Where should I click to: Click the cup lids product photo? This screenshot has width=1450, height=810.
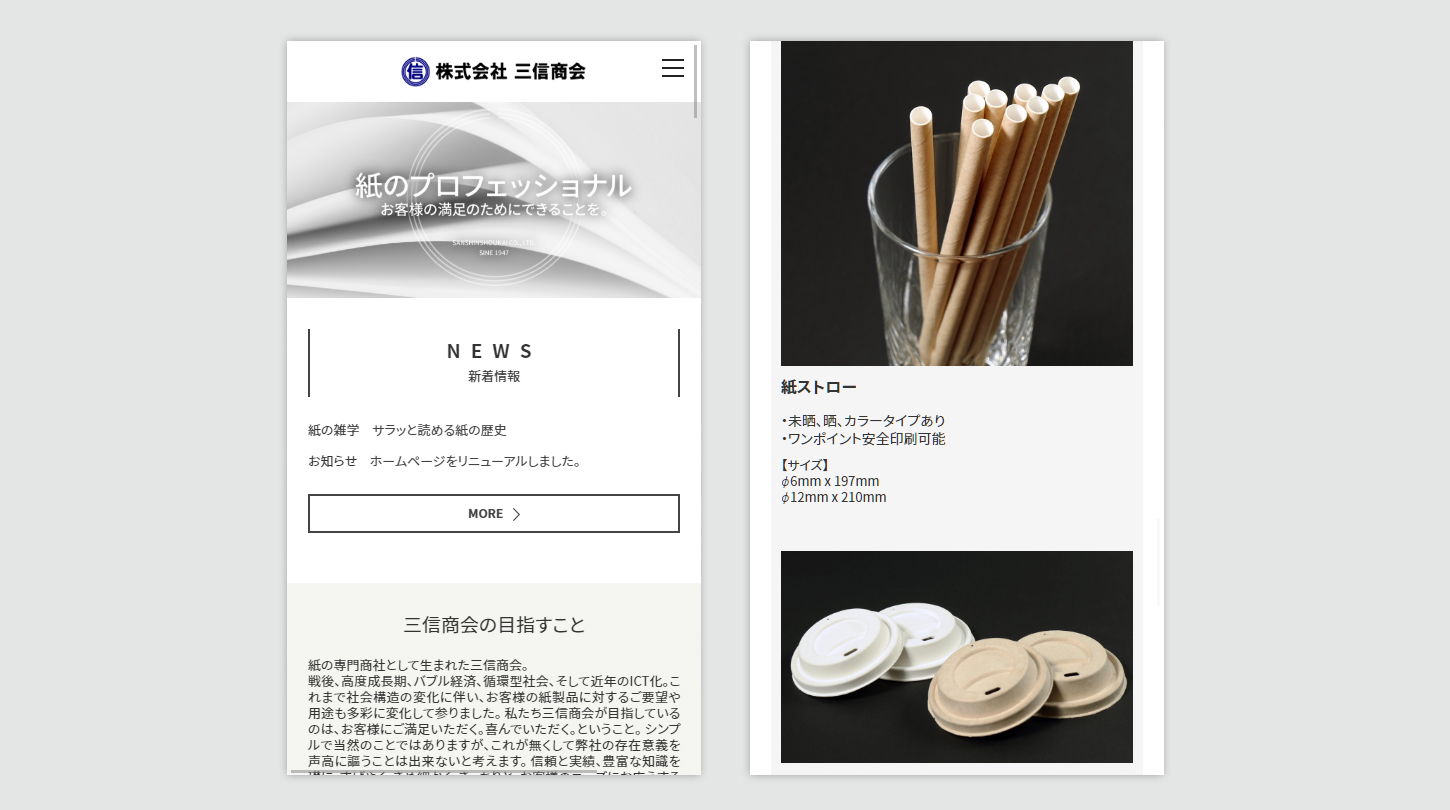coord(957,657)
